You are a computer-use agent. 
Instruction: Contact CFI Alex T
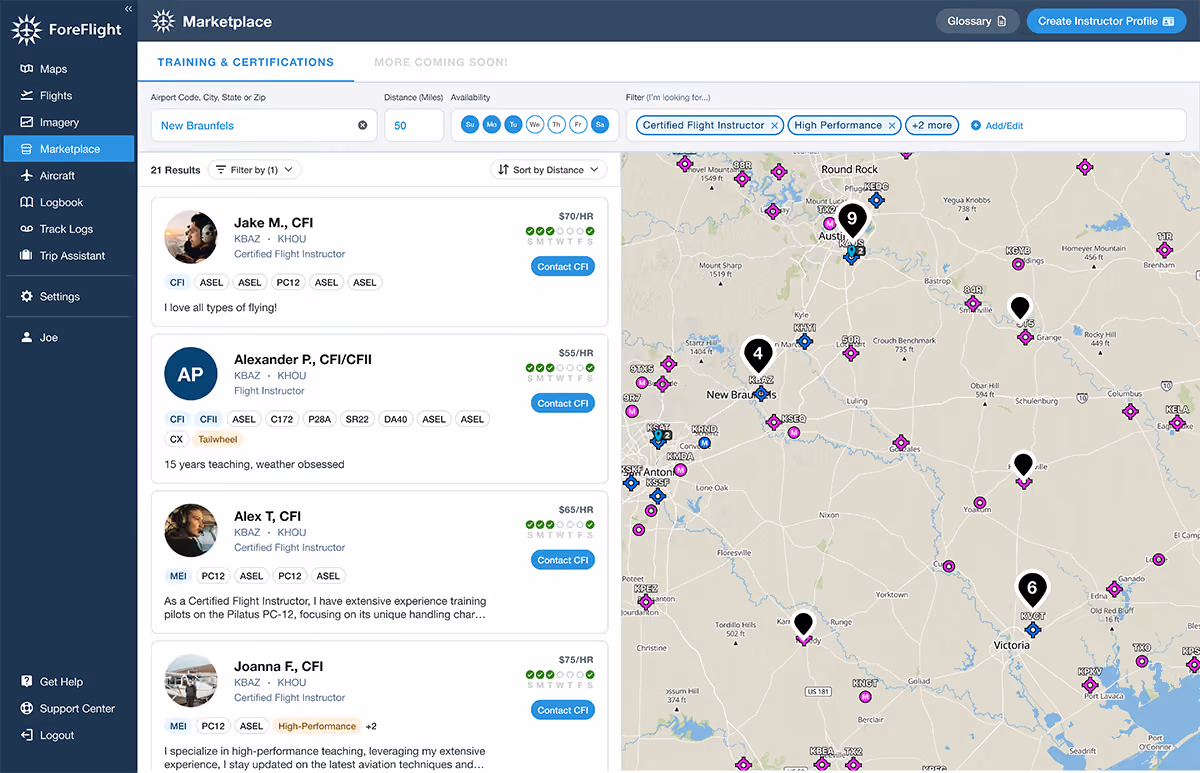tap(562, 560)
